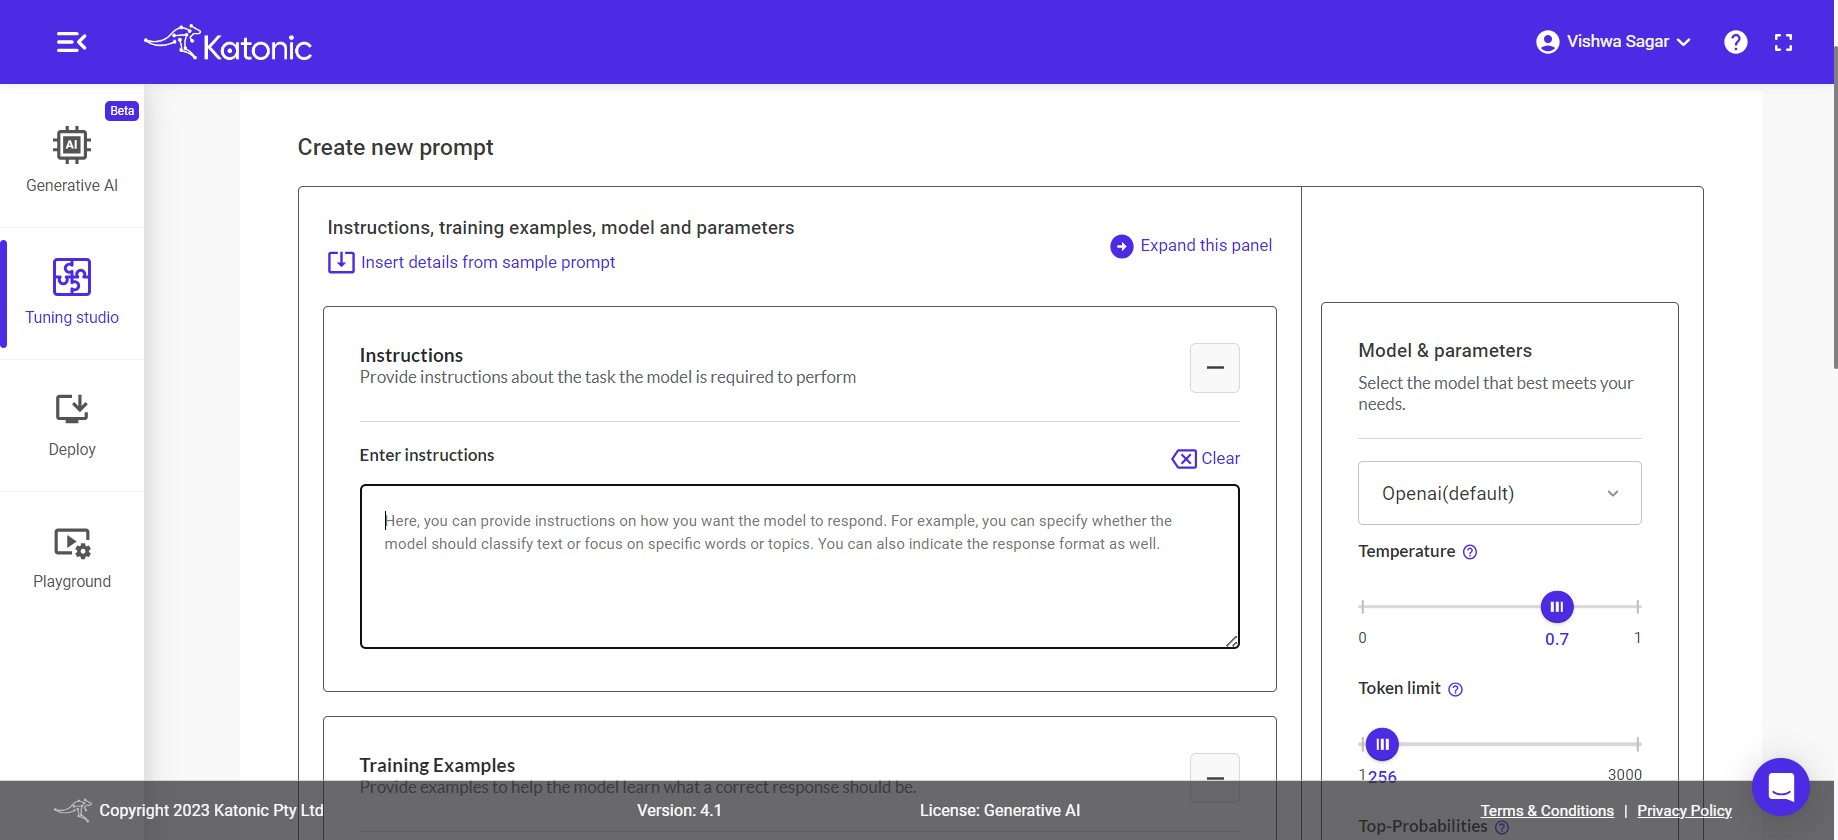This screenshot has width=1838, height=840.
Task: Open Generative AI section
Action: click(x=72, y=160)
